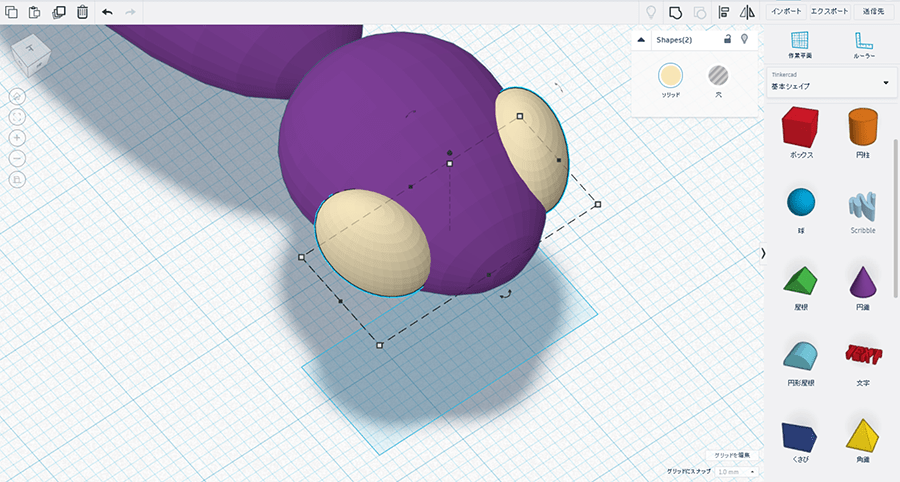Open the Mirror tool

click(747, 12)
